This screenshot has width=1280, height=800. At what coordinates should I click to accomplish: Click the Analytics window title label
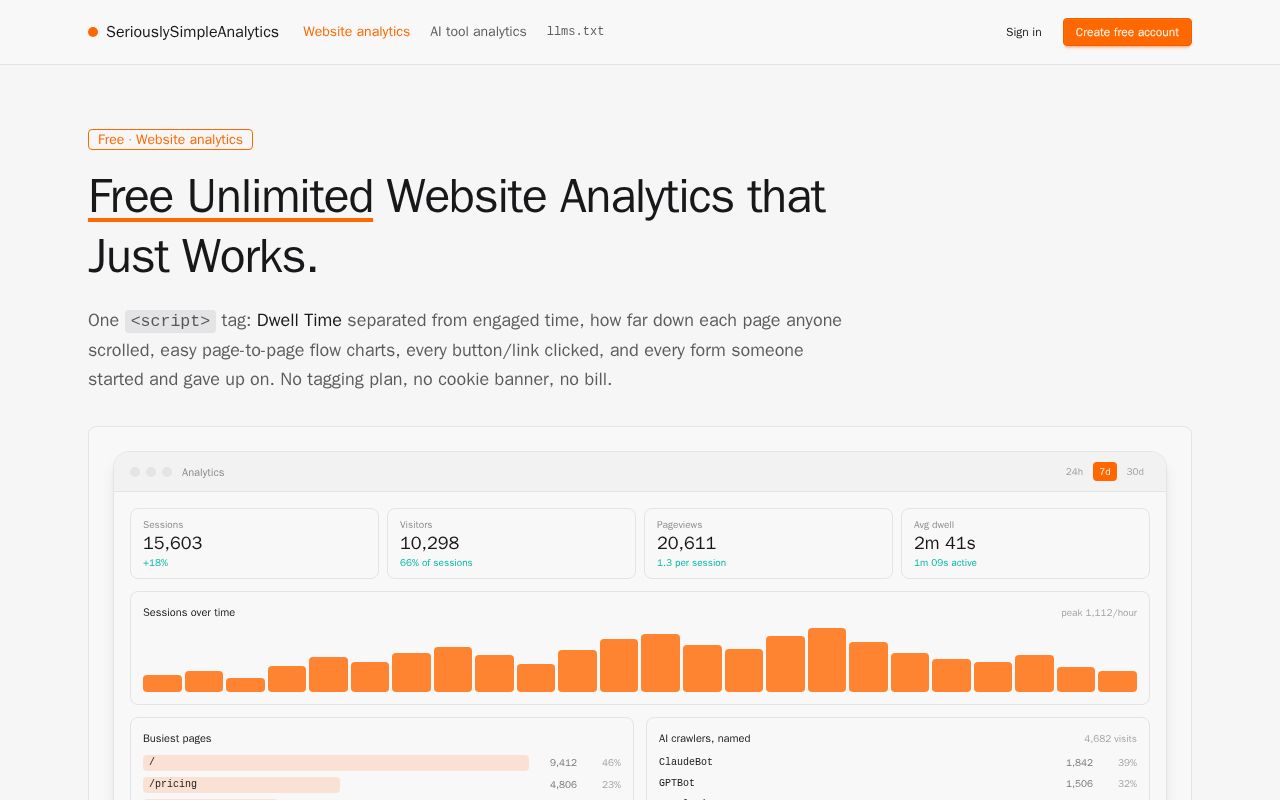pos(203,472)
